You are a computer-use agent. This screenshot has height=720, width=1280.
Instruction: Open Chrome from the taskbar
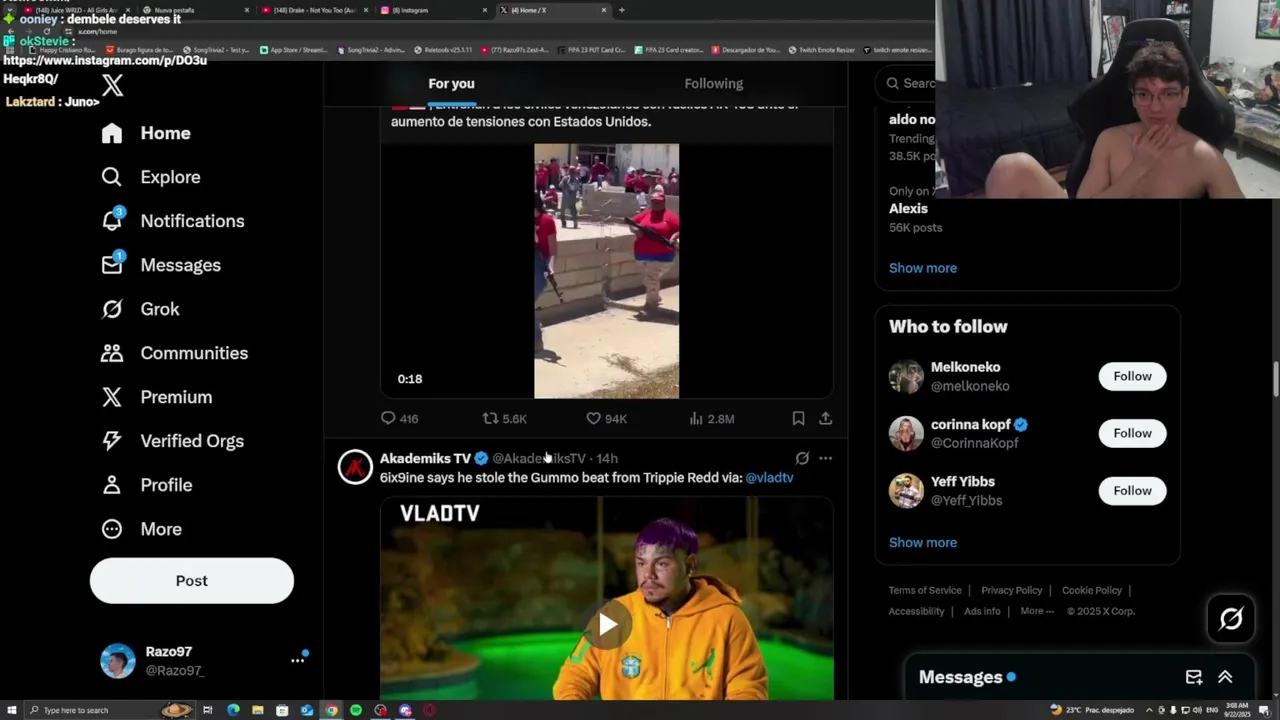click(x=331, y=710)
